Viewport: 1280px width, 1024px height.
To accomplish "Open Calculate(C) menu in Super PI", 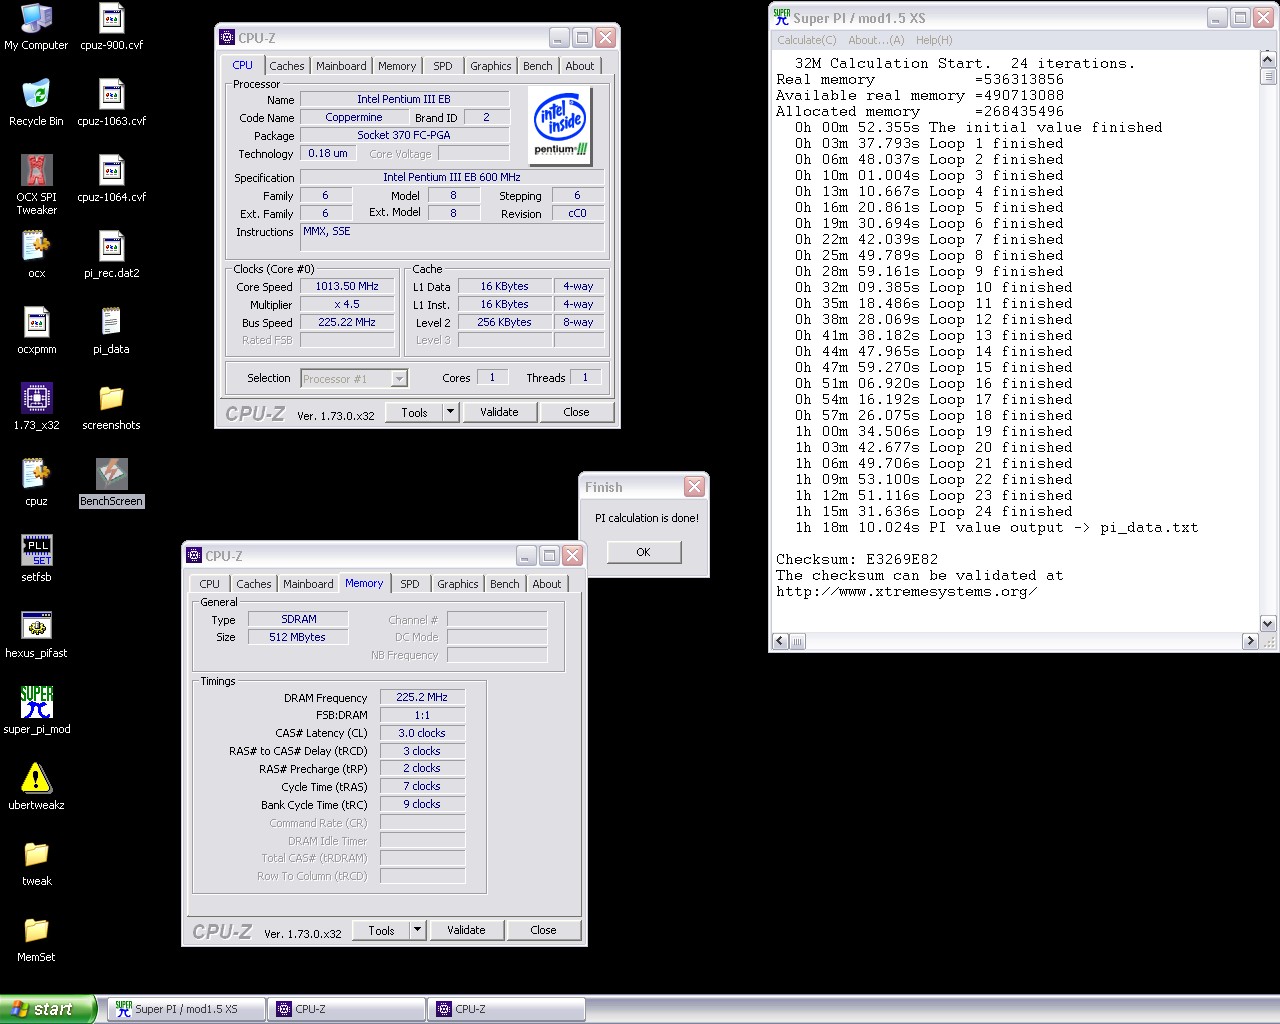I will tap(807, 40).
